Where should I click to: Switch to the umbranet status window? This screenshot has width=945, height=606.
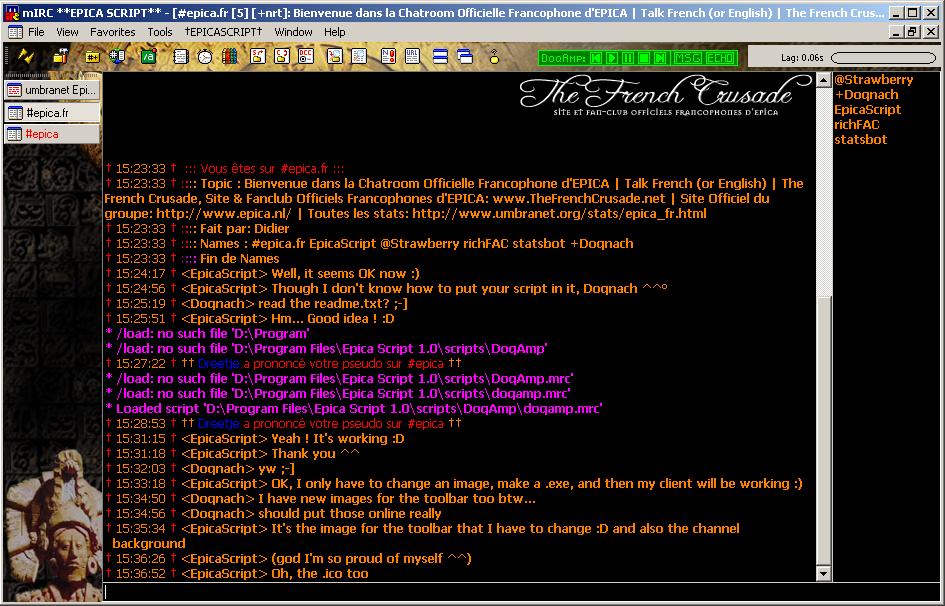coord(52,90)
